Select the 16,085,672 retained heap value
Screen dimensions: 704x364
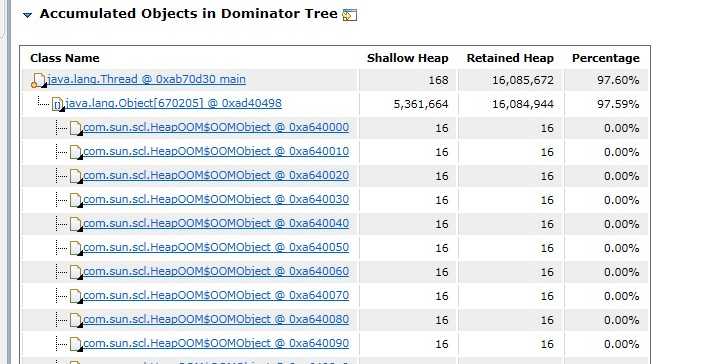pos(523,80)
